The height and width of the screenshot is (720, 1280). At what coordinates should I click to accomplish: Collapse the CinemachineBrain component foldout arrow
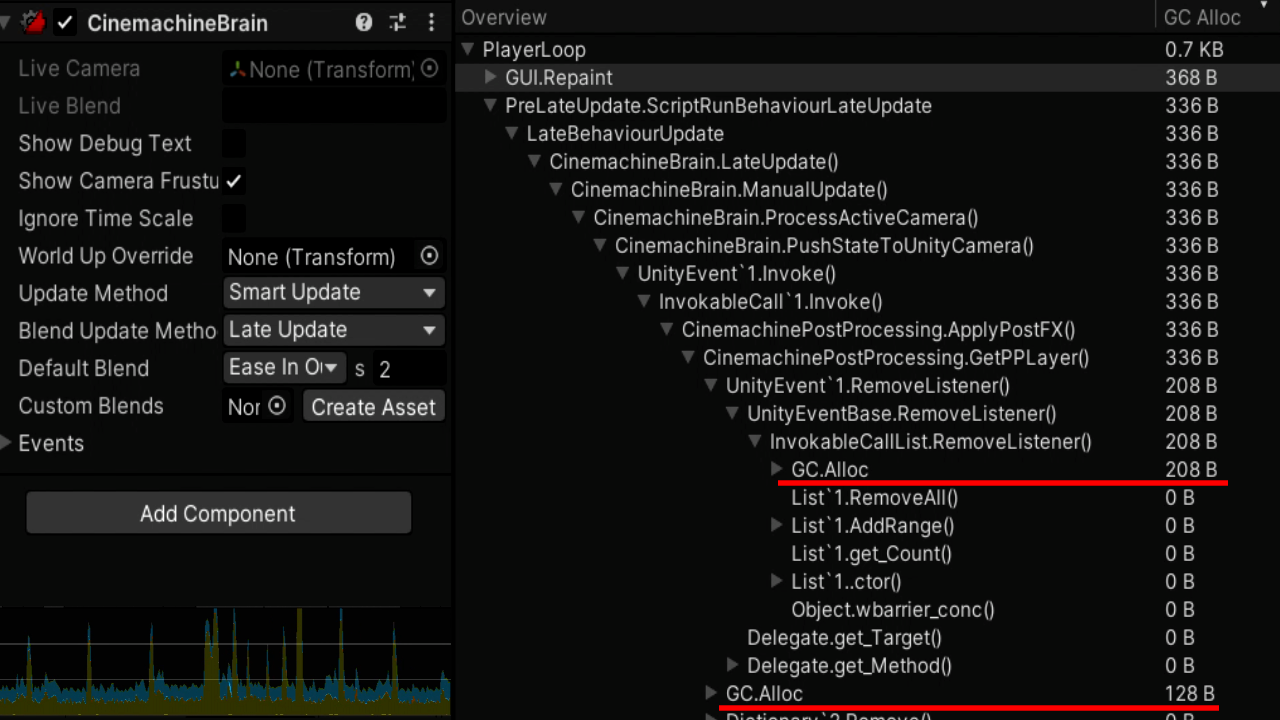click(x=6, y=22)
